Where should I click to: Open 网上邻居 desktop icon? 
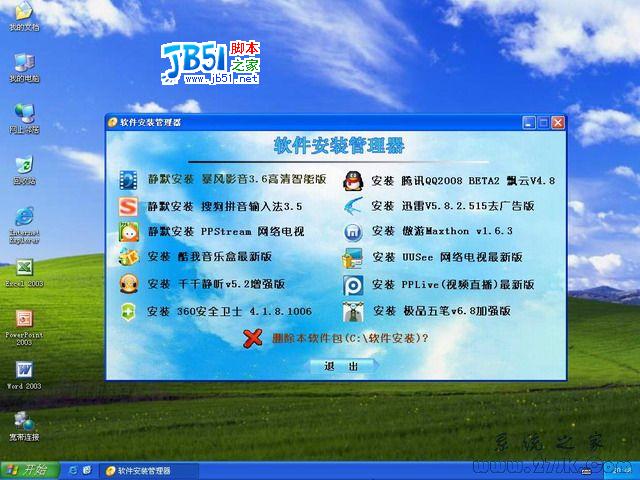(24, 119)
